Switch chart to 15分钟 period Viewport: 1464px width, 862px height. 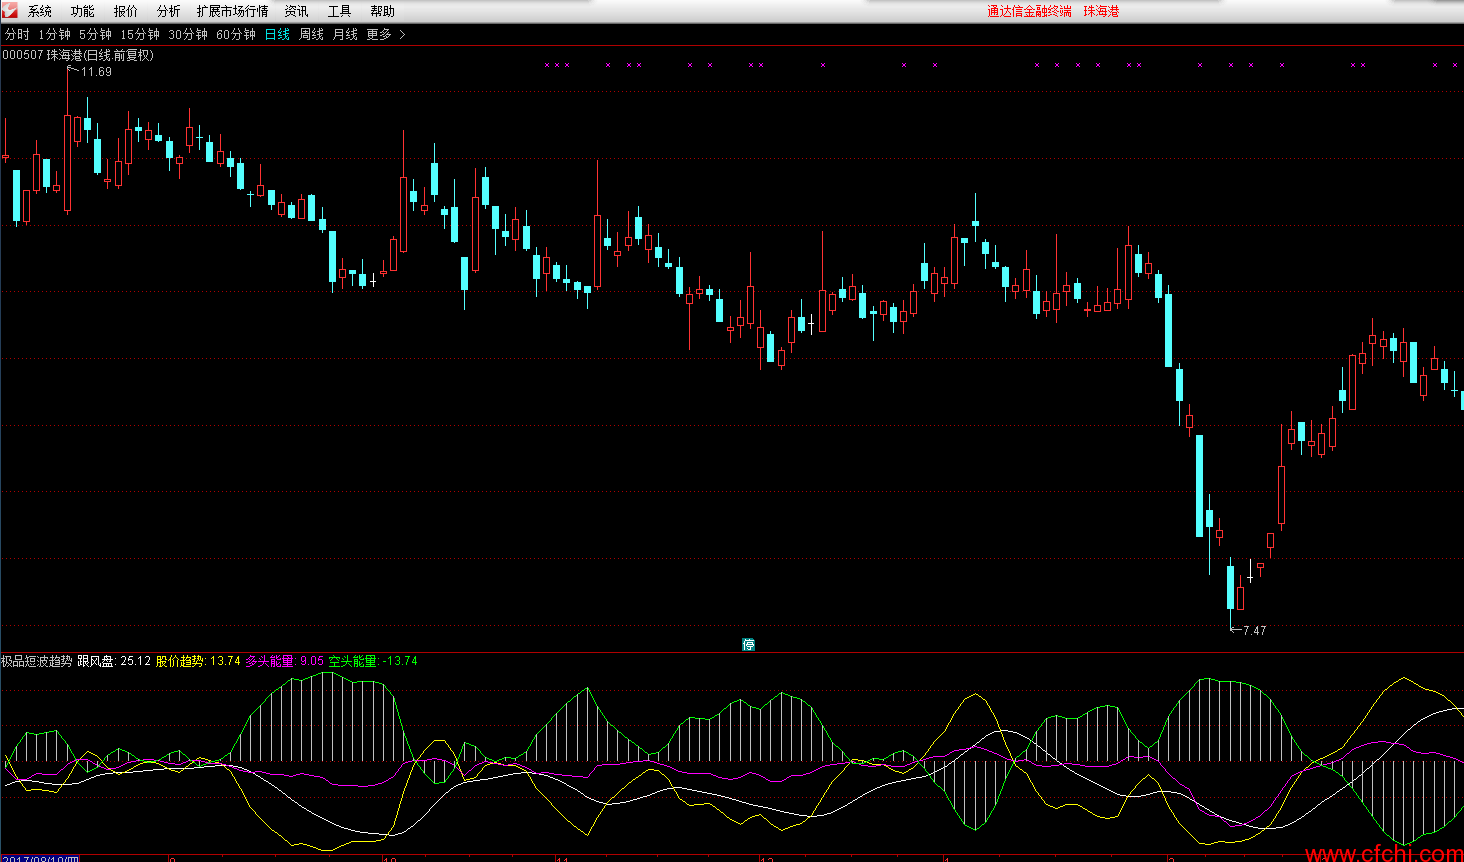point(140,34)
